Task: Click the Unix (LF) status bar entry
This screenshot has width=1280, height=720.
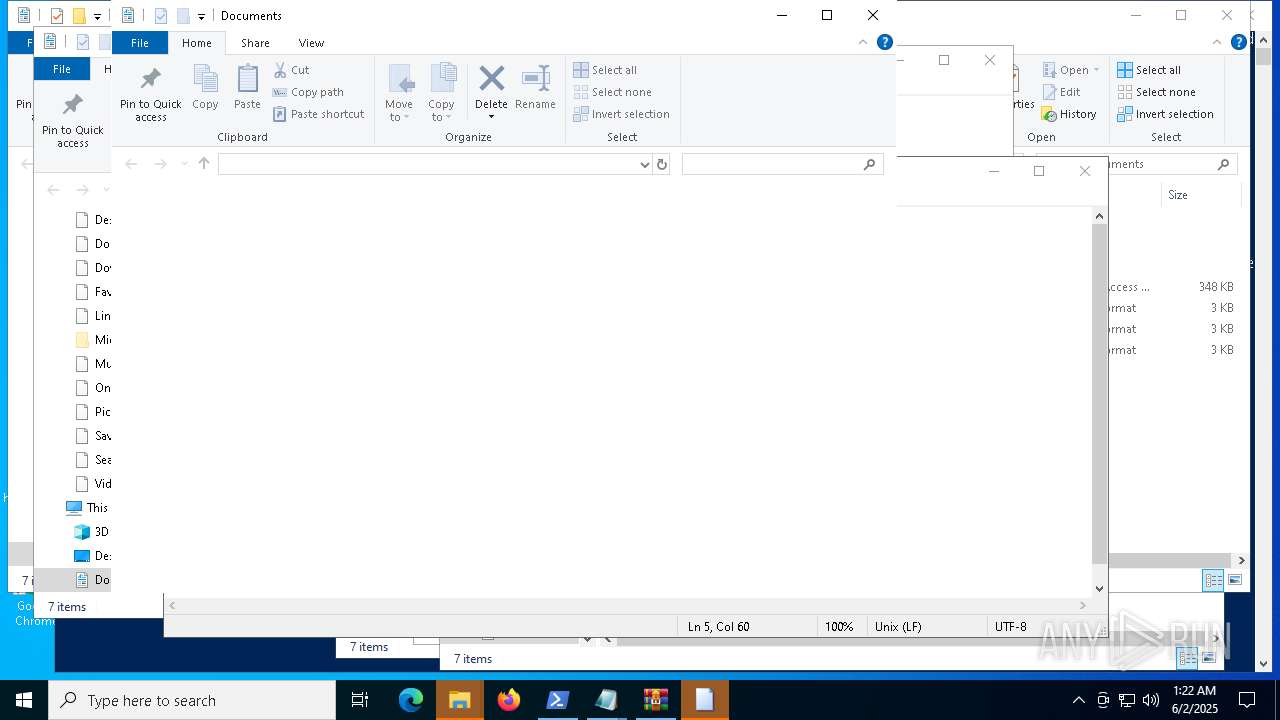Action: [x=898, y=627]
